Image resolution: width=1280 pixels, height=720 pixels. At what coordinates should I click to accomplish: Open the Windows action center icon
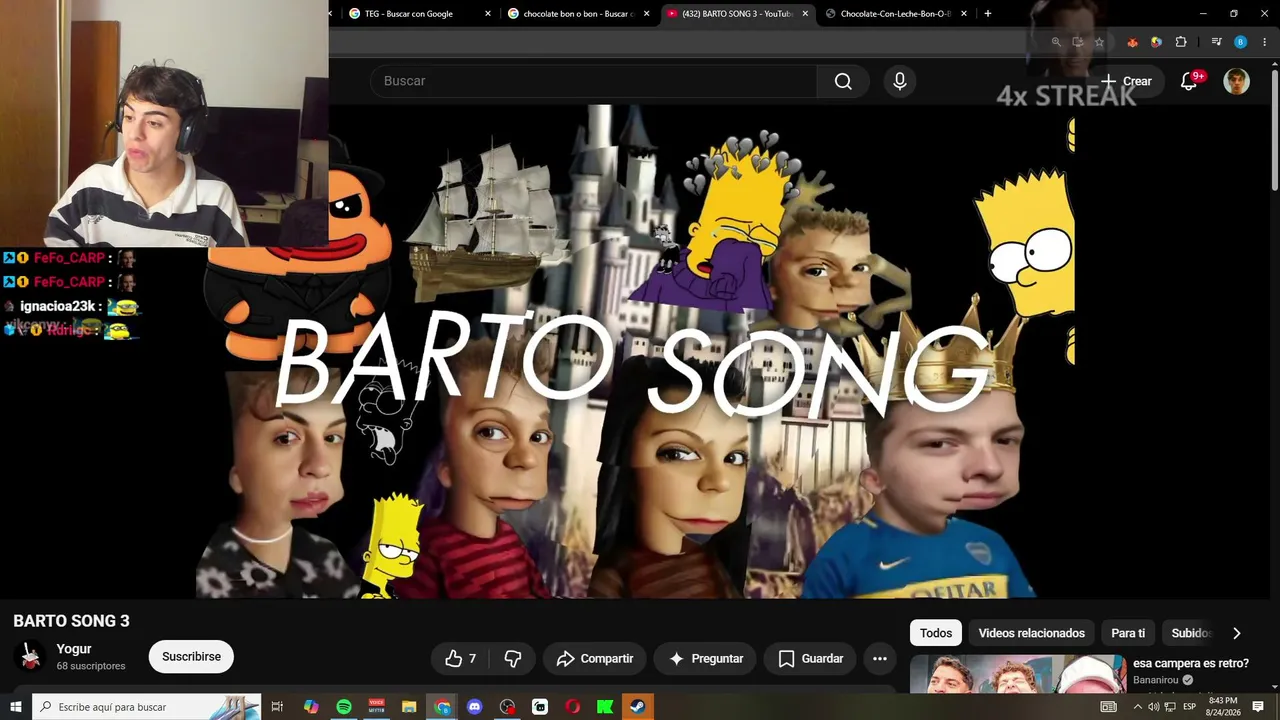[1259, 707]
